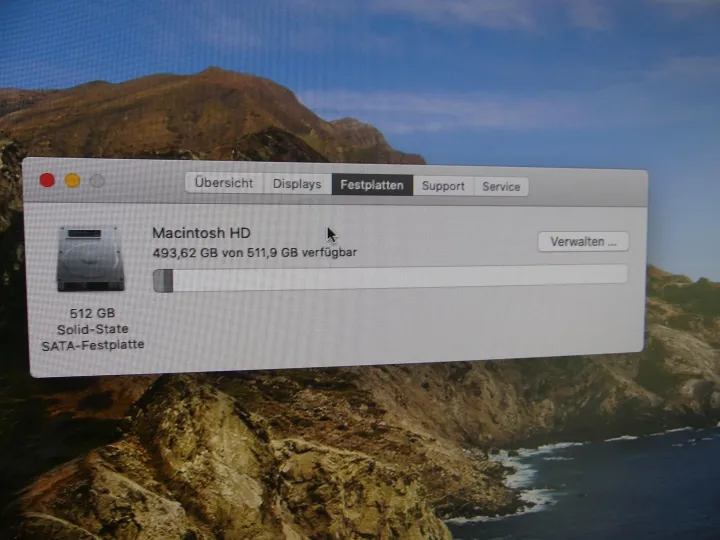Minimize the window with the yellow button
This screenshot has height=540, width=720.
point(73,180)
